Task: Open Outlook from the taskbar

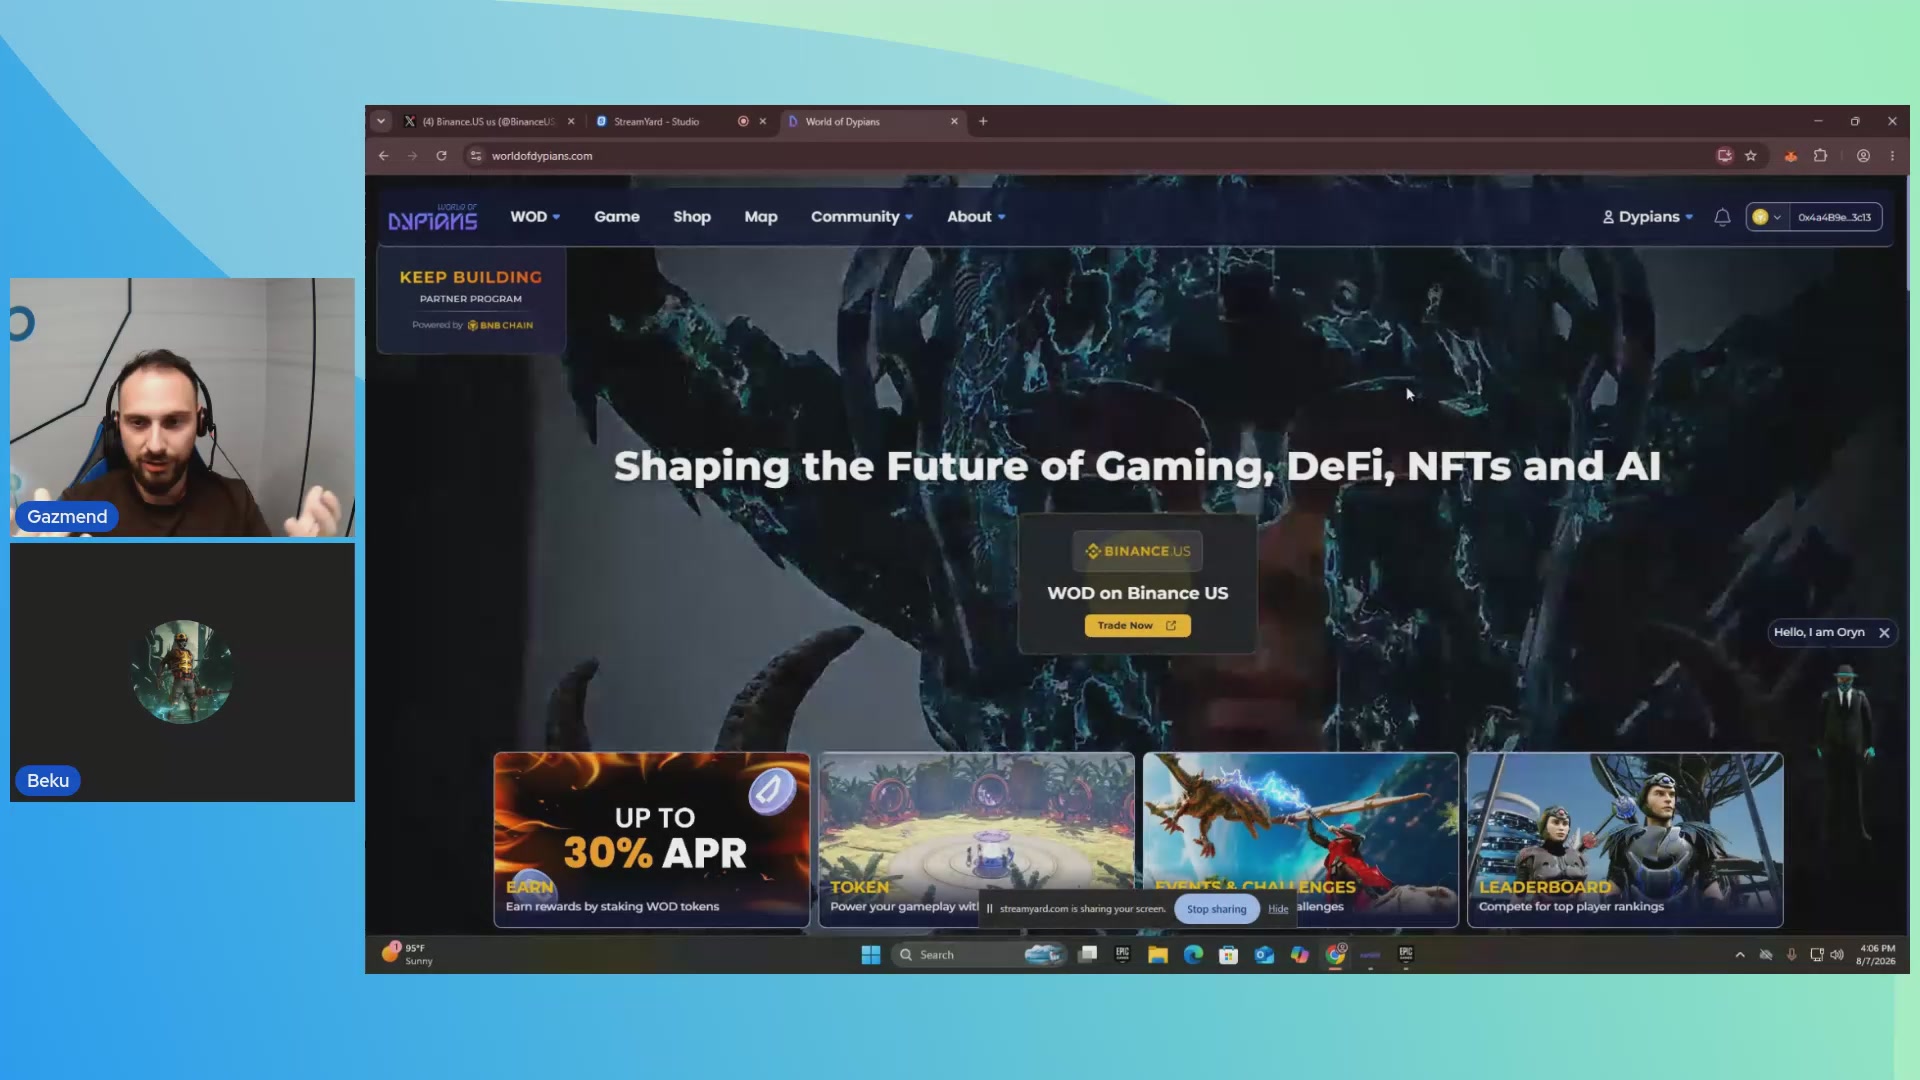Action: 1264,955
